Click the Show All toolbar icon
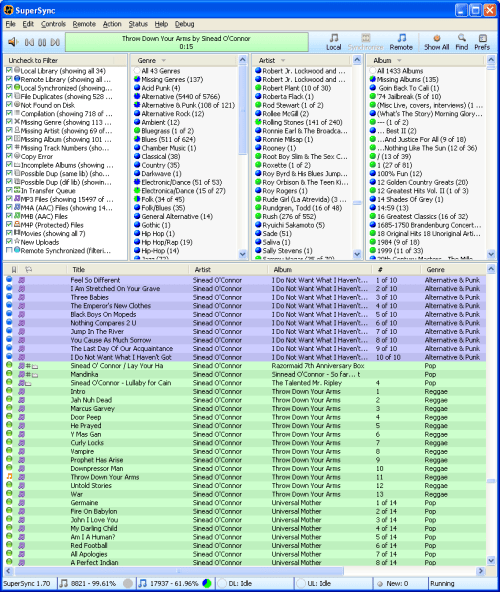The height and width of the screenshot is (592, 500). pyautogui.click(x=436, y=42)
